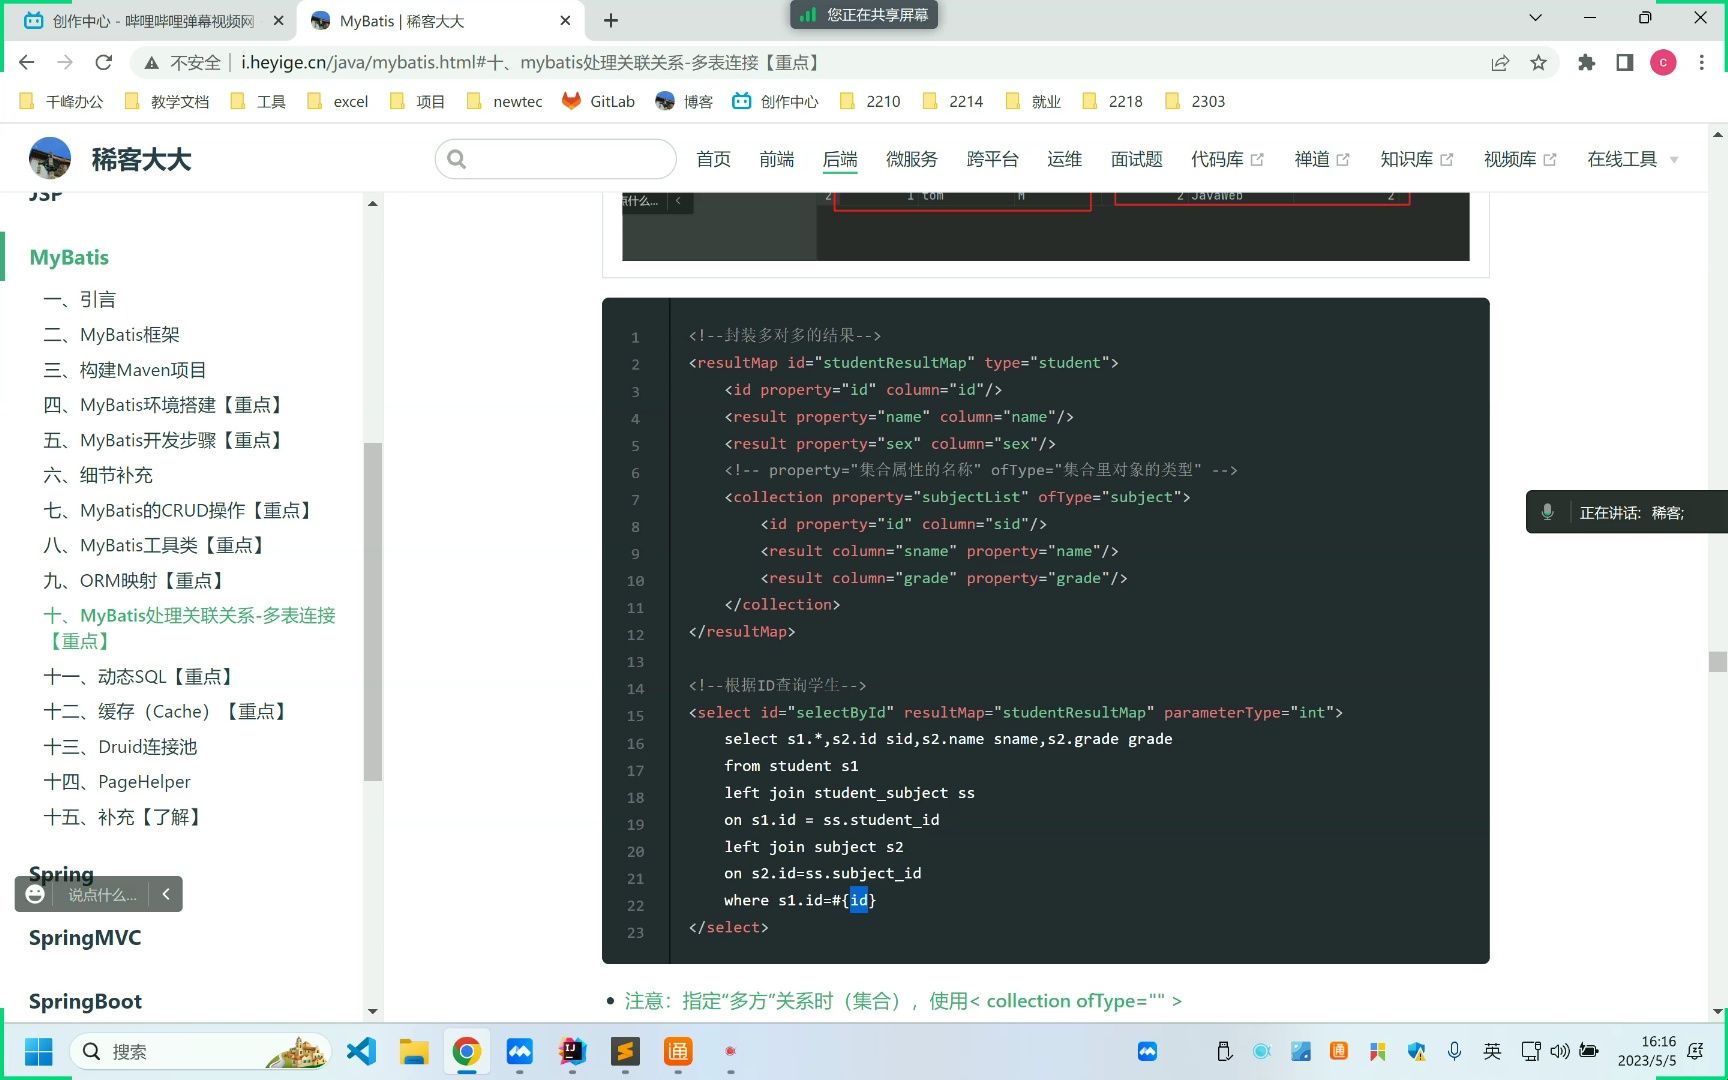Click the 说点什么 chat input
The height and width of the screenshot is (1080, 1728).
point(102,894)
